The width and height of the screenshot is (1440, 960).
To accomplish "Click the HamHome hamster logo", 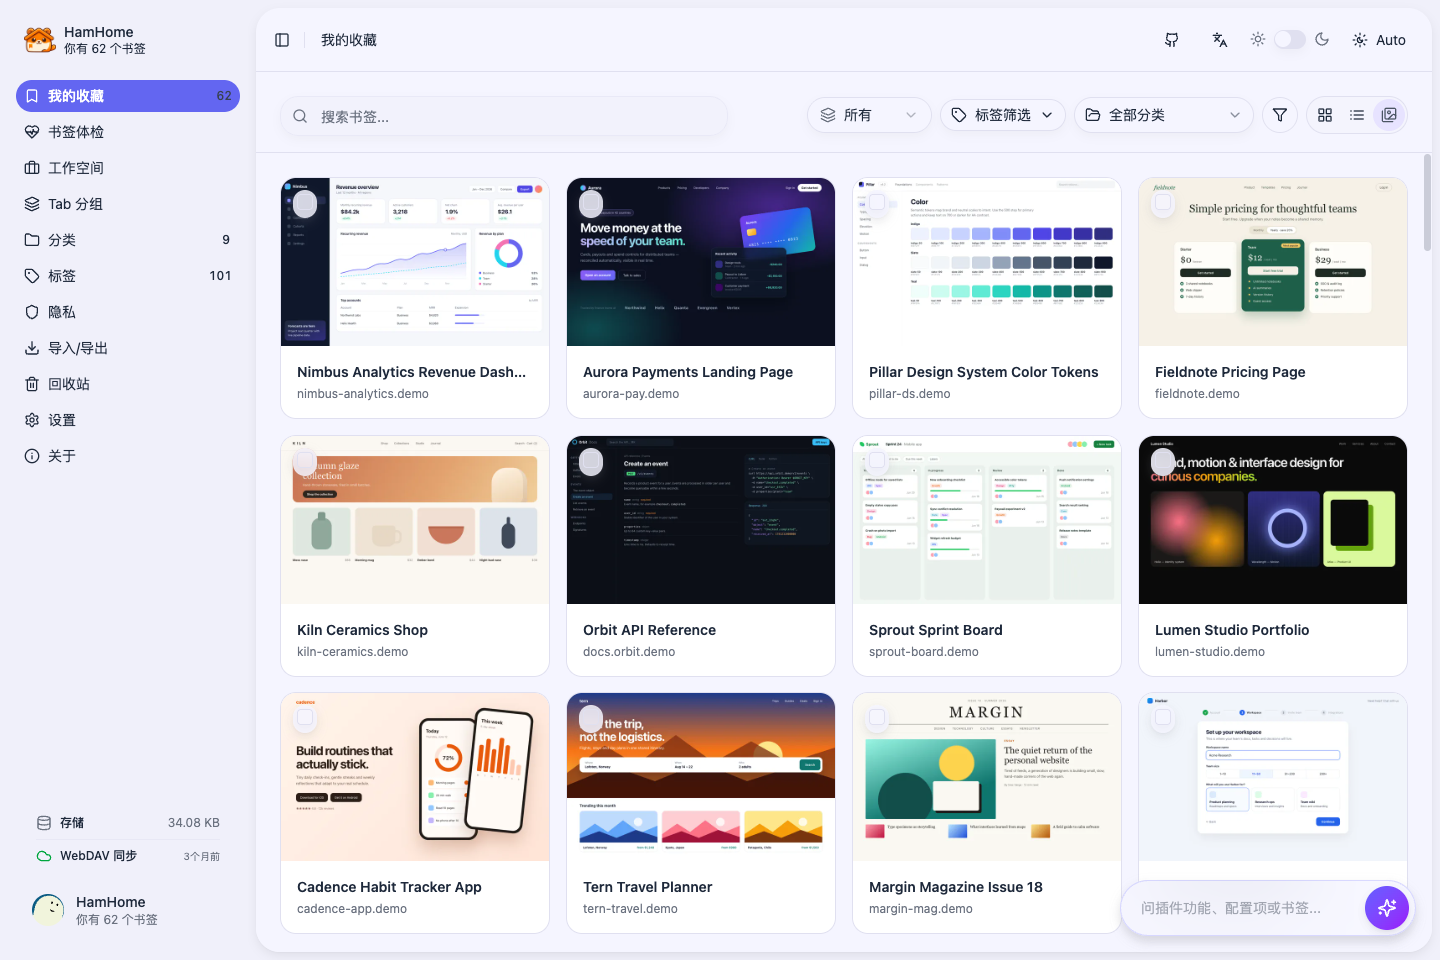I will (39, 40).
